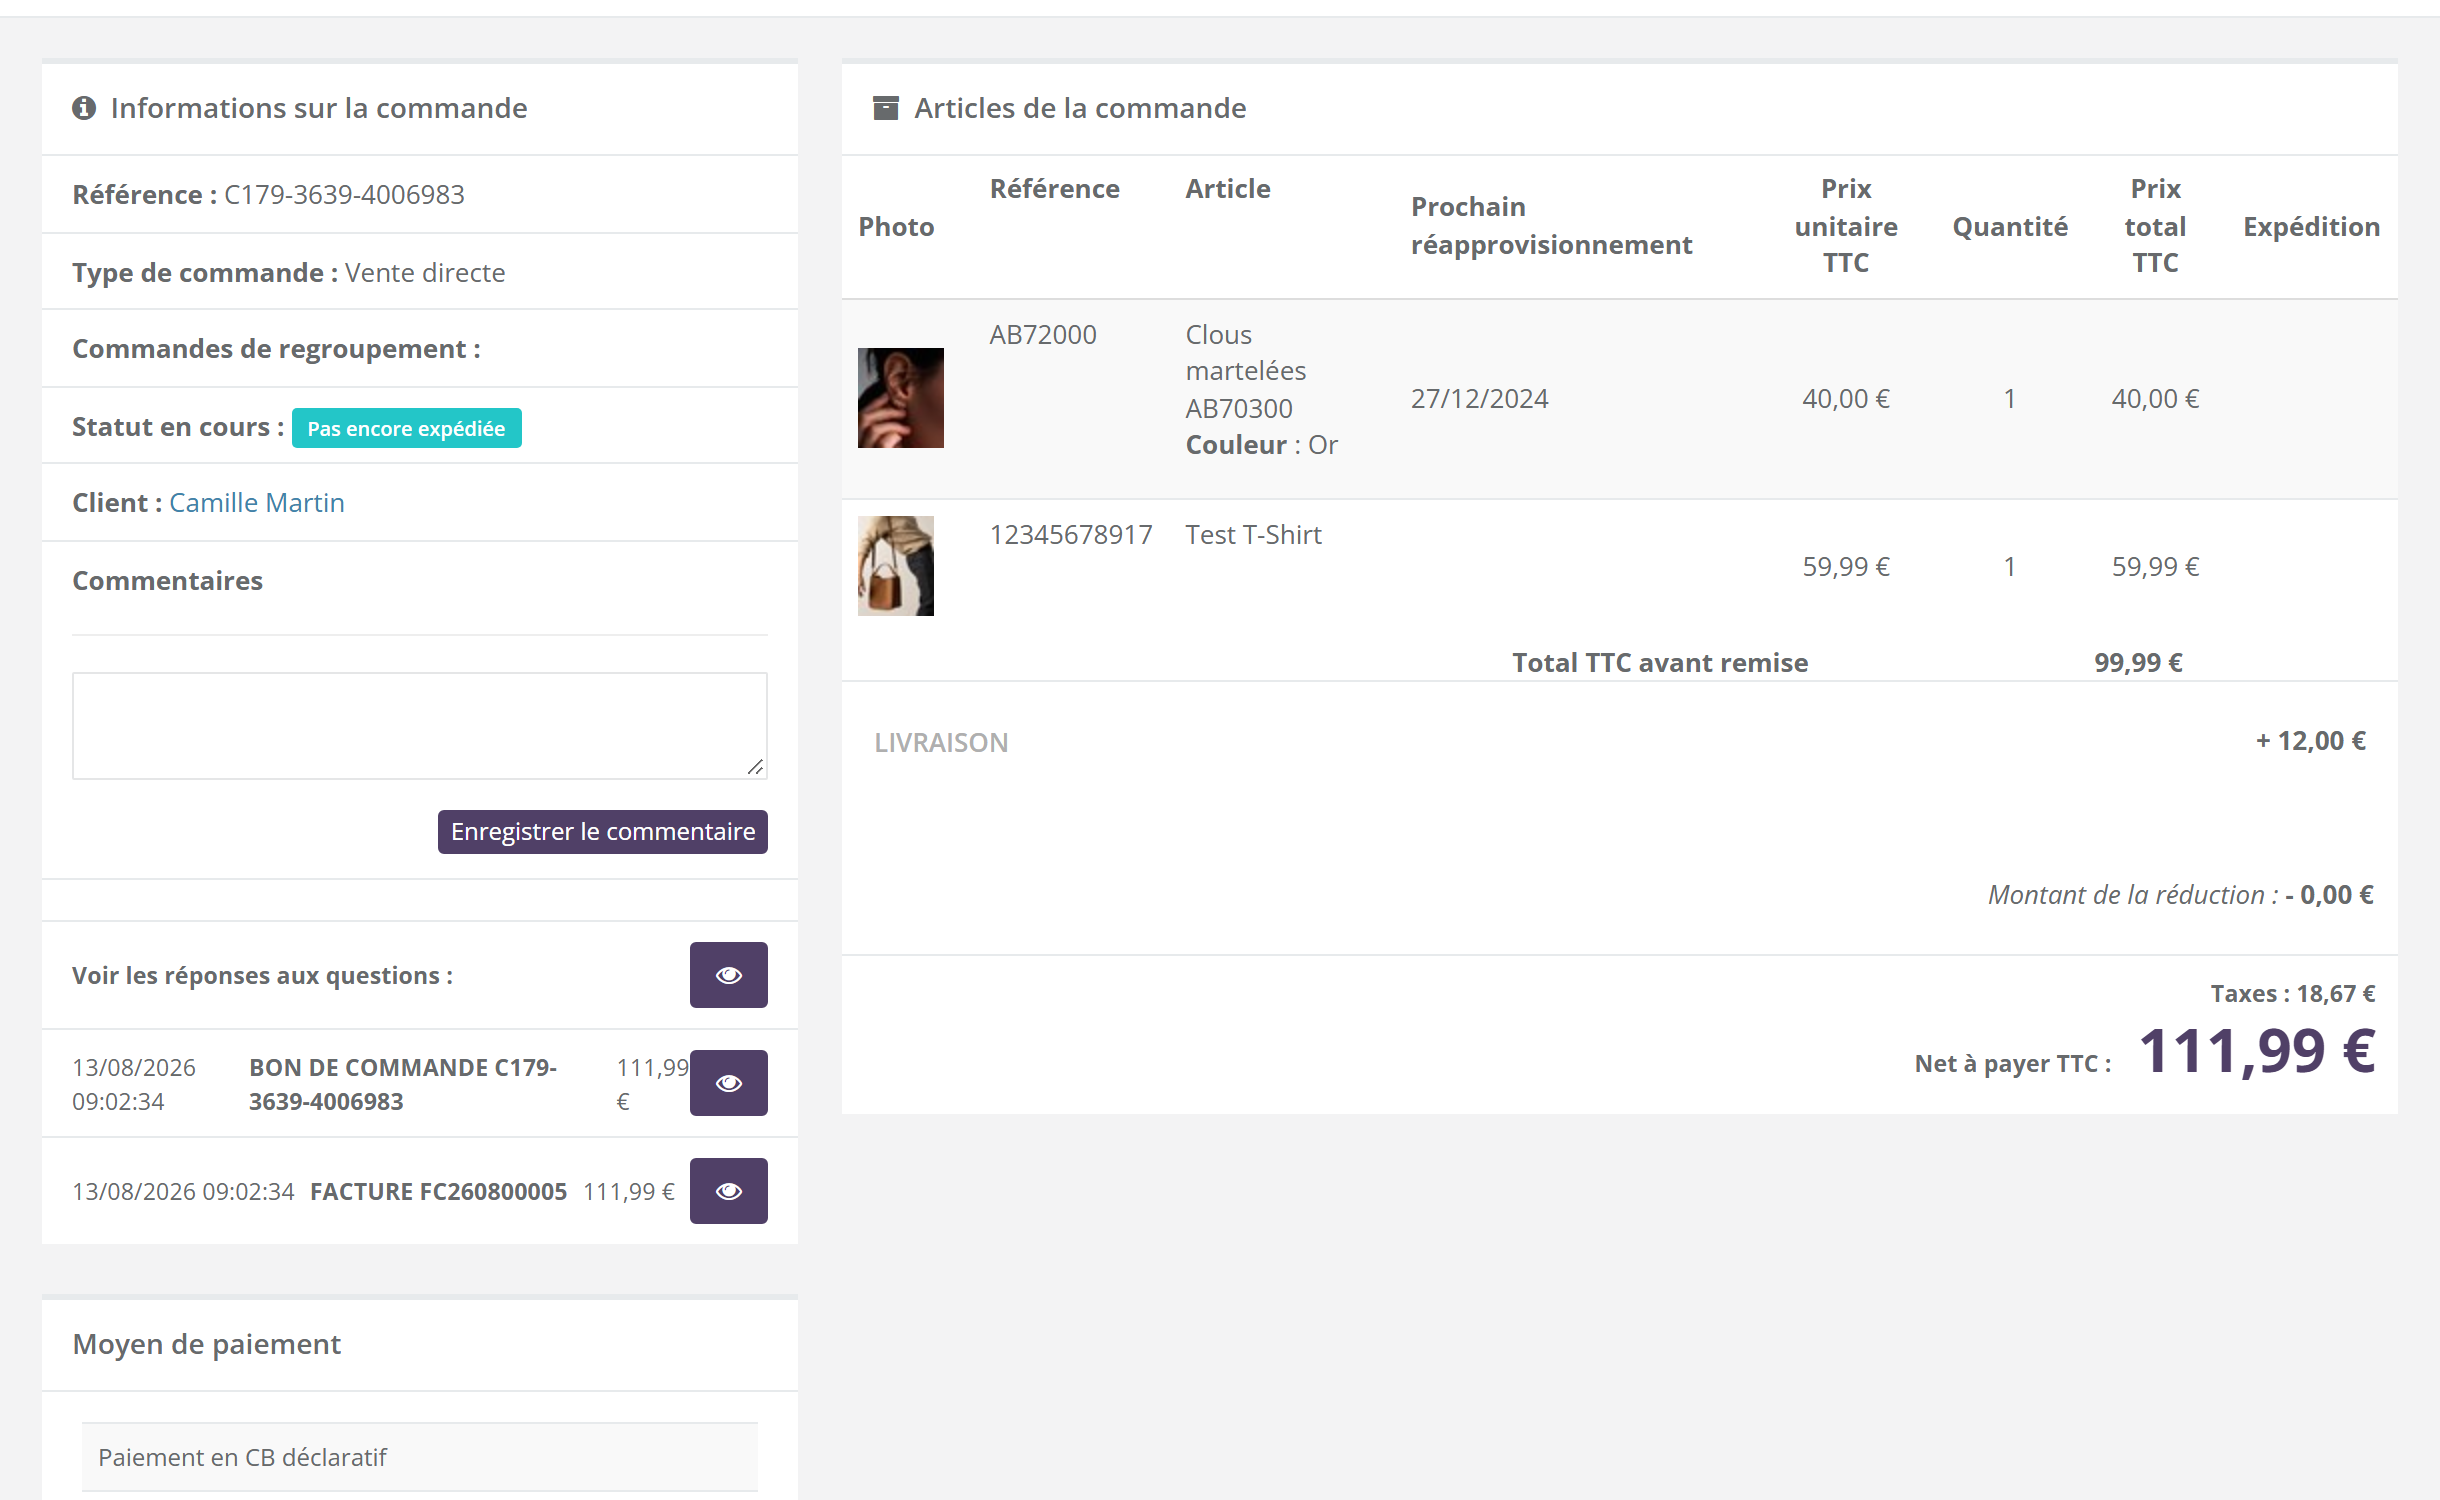This screenshot has height=1500, width=2440.
Task: Click the Pas encore expédiée status badge
Action: pos(407,428)
